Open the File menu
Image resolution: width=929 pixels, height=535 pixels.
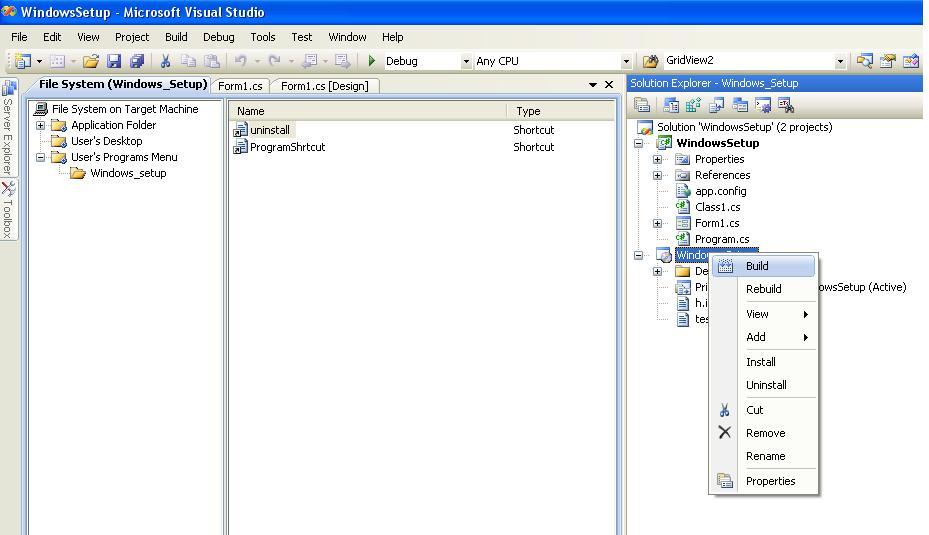point(19,37)
